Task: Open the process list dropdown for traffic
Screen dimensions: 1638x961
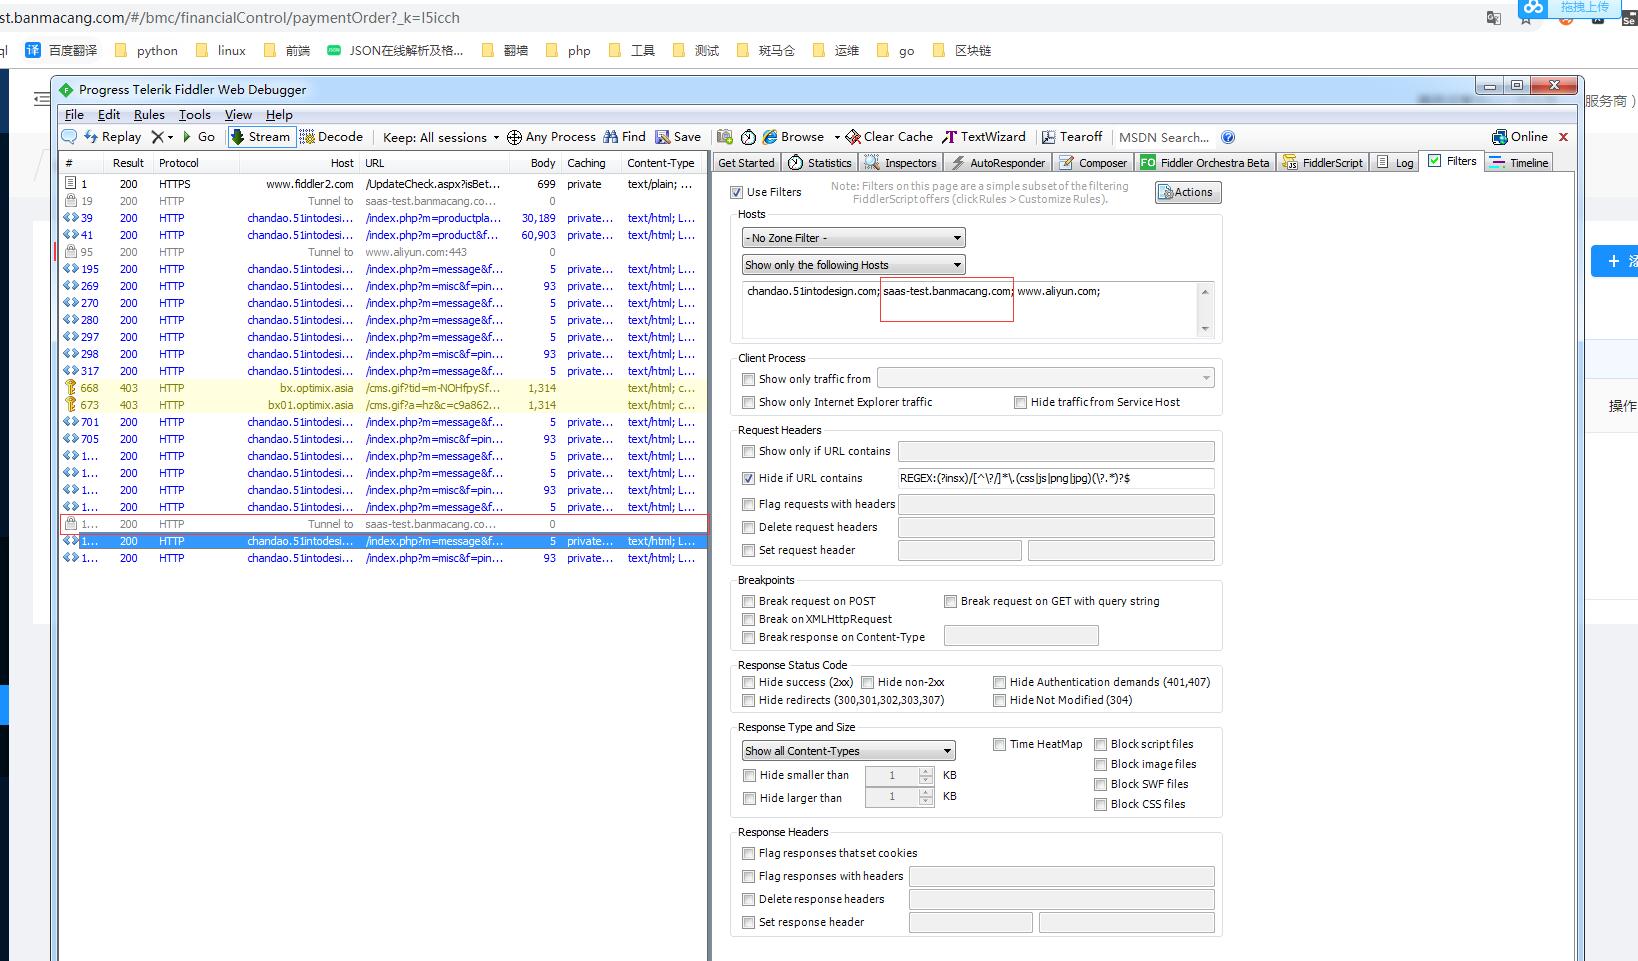Action: tap(1046, 378)
